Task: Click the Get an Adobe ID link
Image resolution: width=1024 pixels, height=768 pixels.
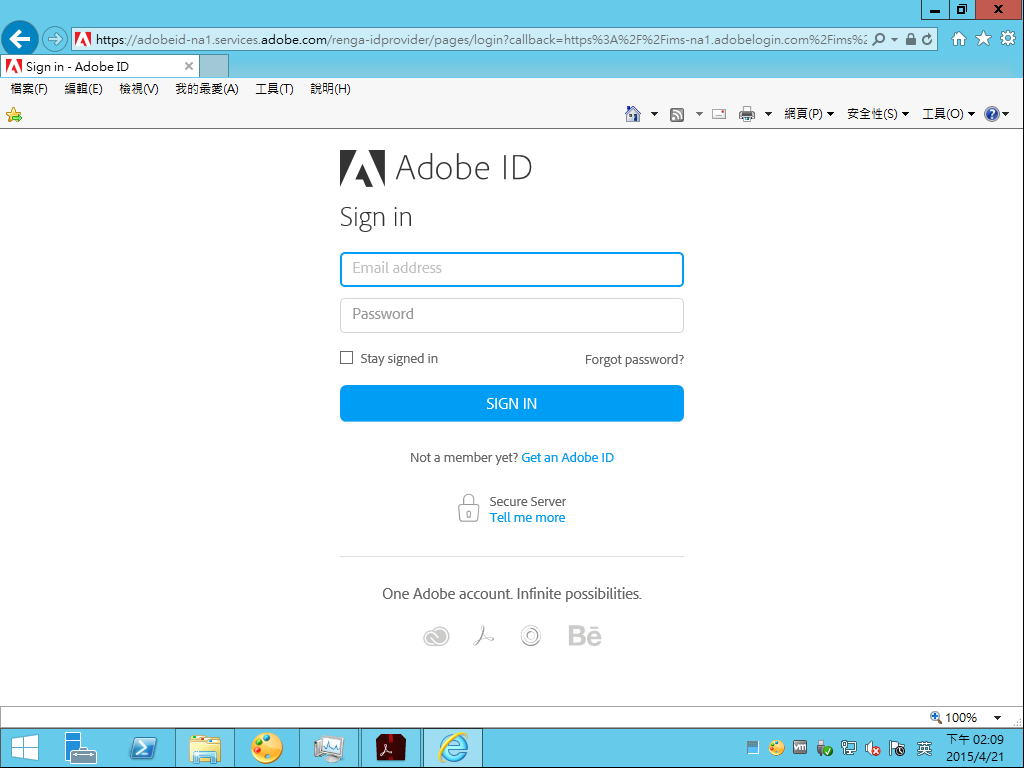Action: pyautogui.click(x=568, y=458)
